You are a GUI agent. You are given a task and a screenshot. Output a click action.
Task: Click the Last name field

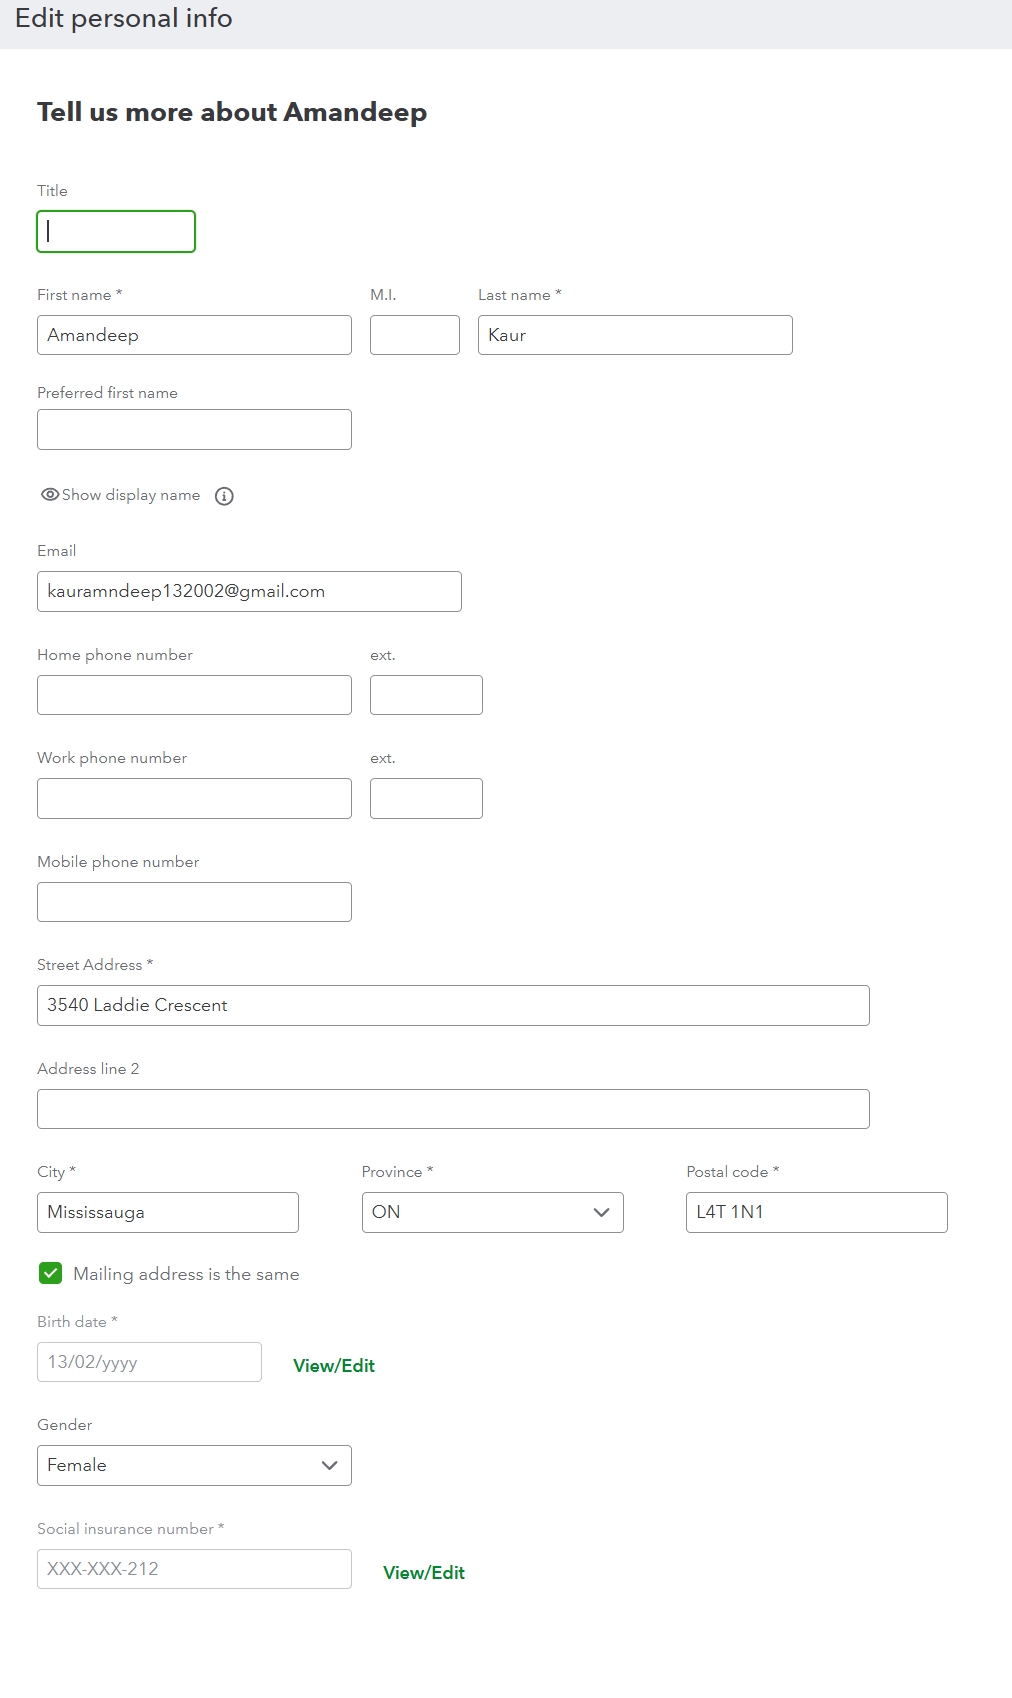point(635,335)
